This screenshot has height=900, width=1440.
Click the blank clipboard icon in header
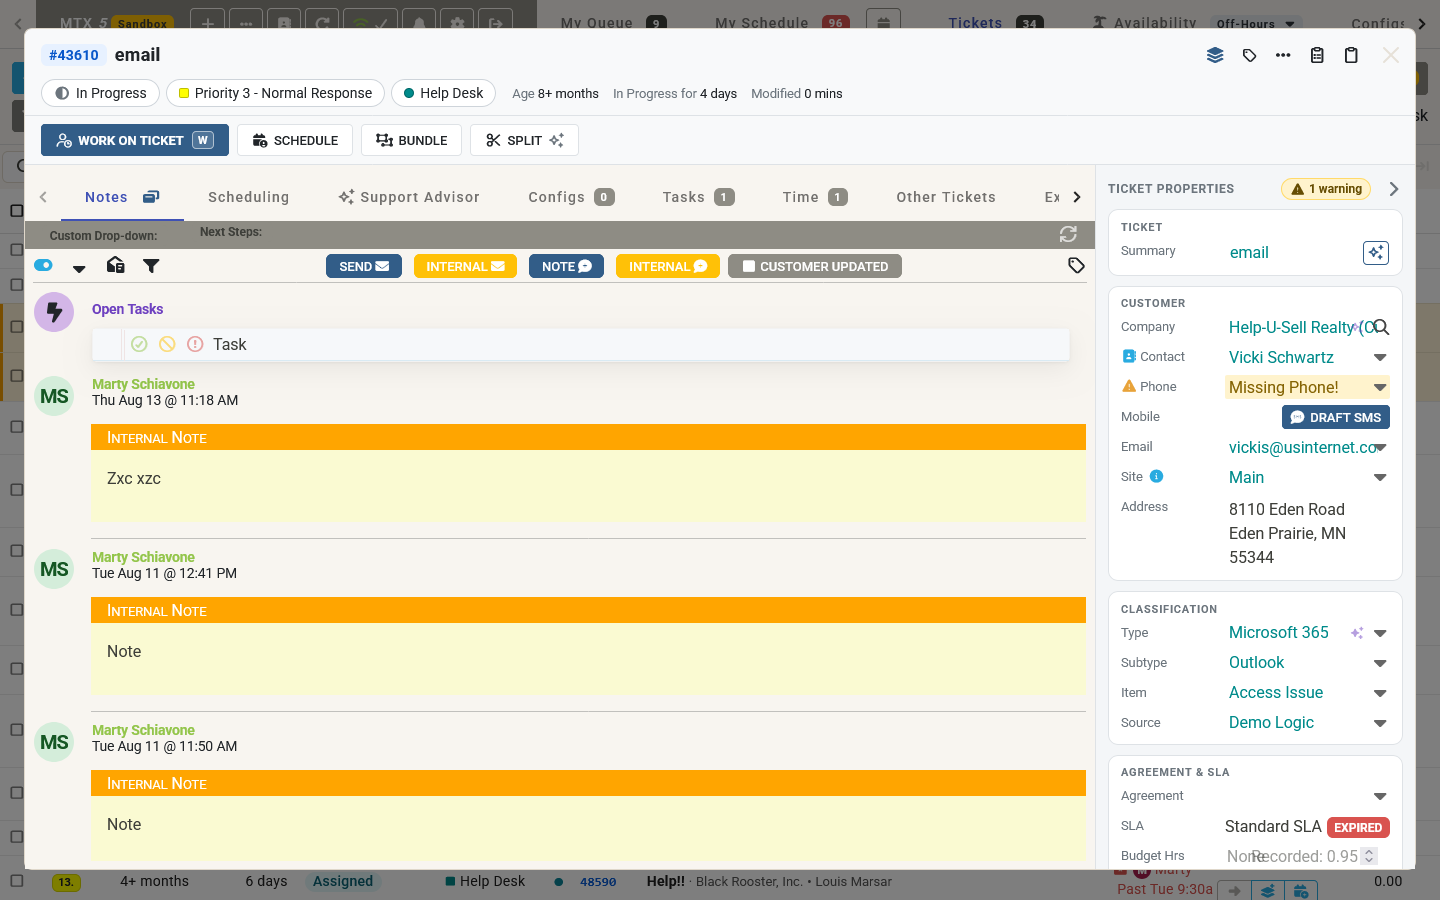coord(1351,55)
